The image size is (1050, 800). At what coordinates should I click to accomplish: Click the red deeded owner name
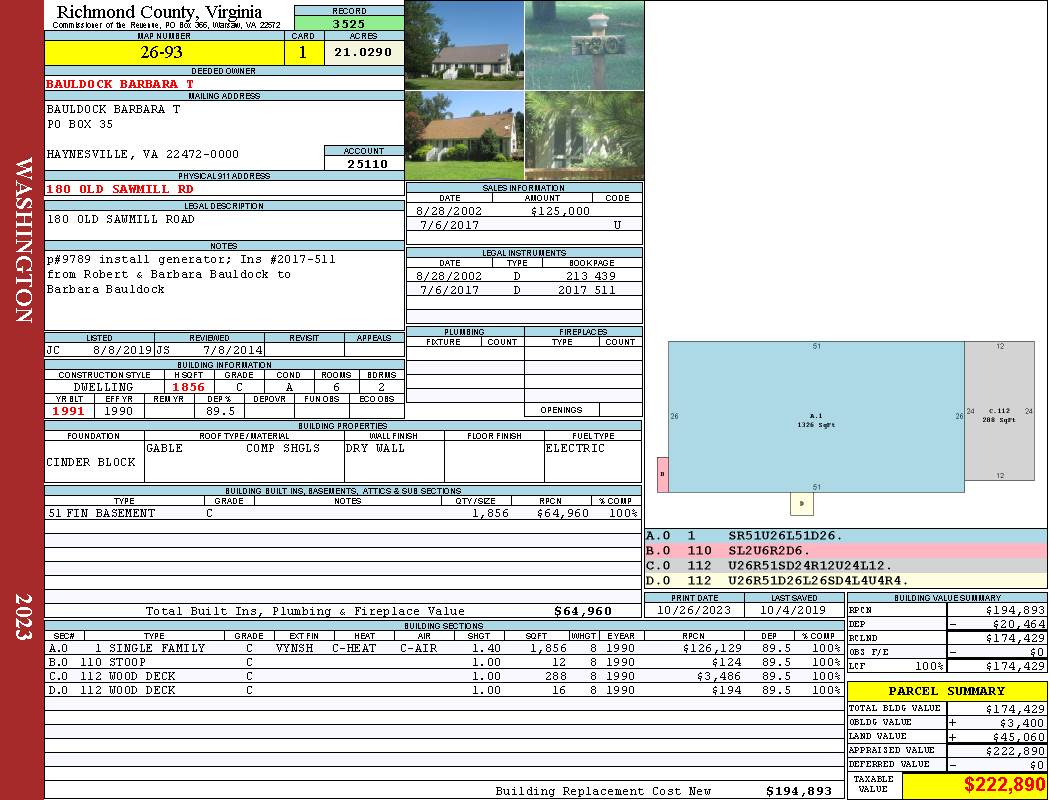coord(120,84)
